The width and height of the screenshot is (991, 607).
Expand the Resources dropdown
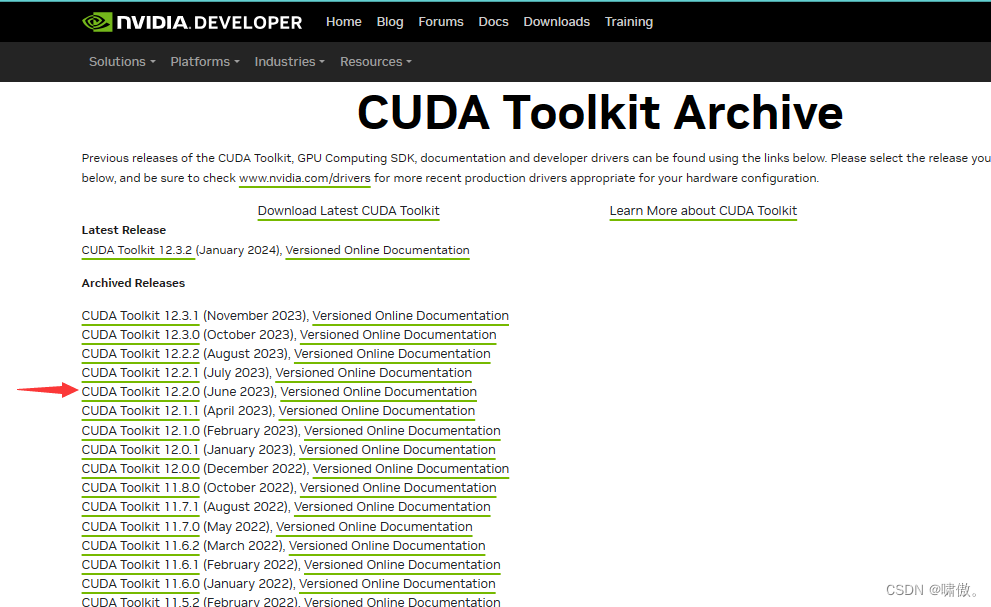click(x=375, y=61)
